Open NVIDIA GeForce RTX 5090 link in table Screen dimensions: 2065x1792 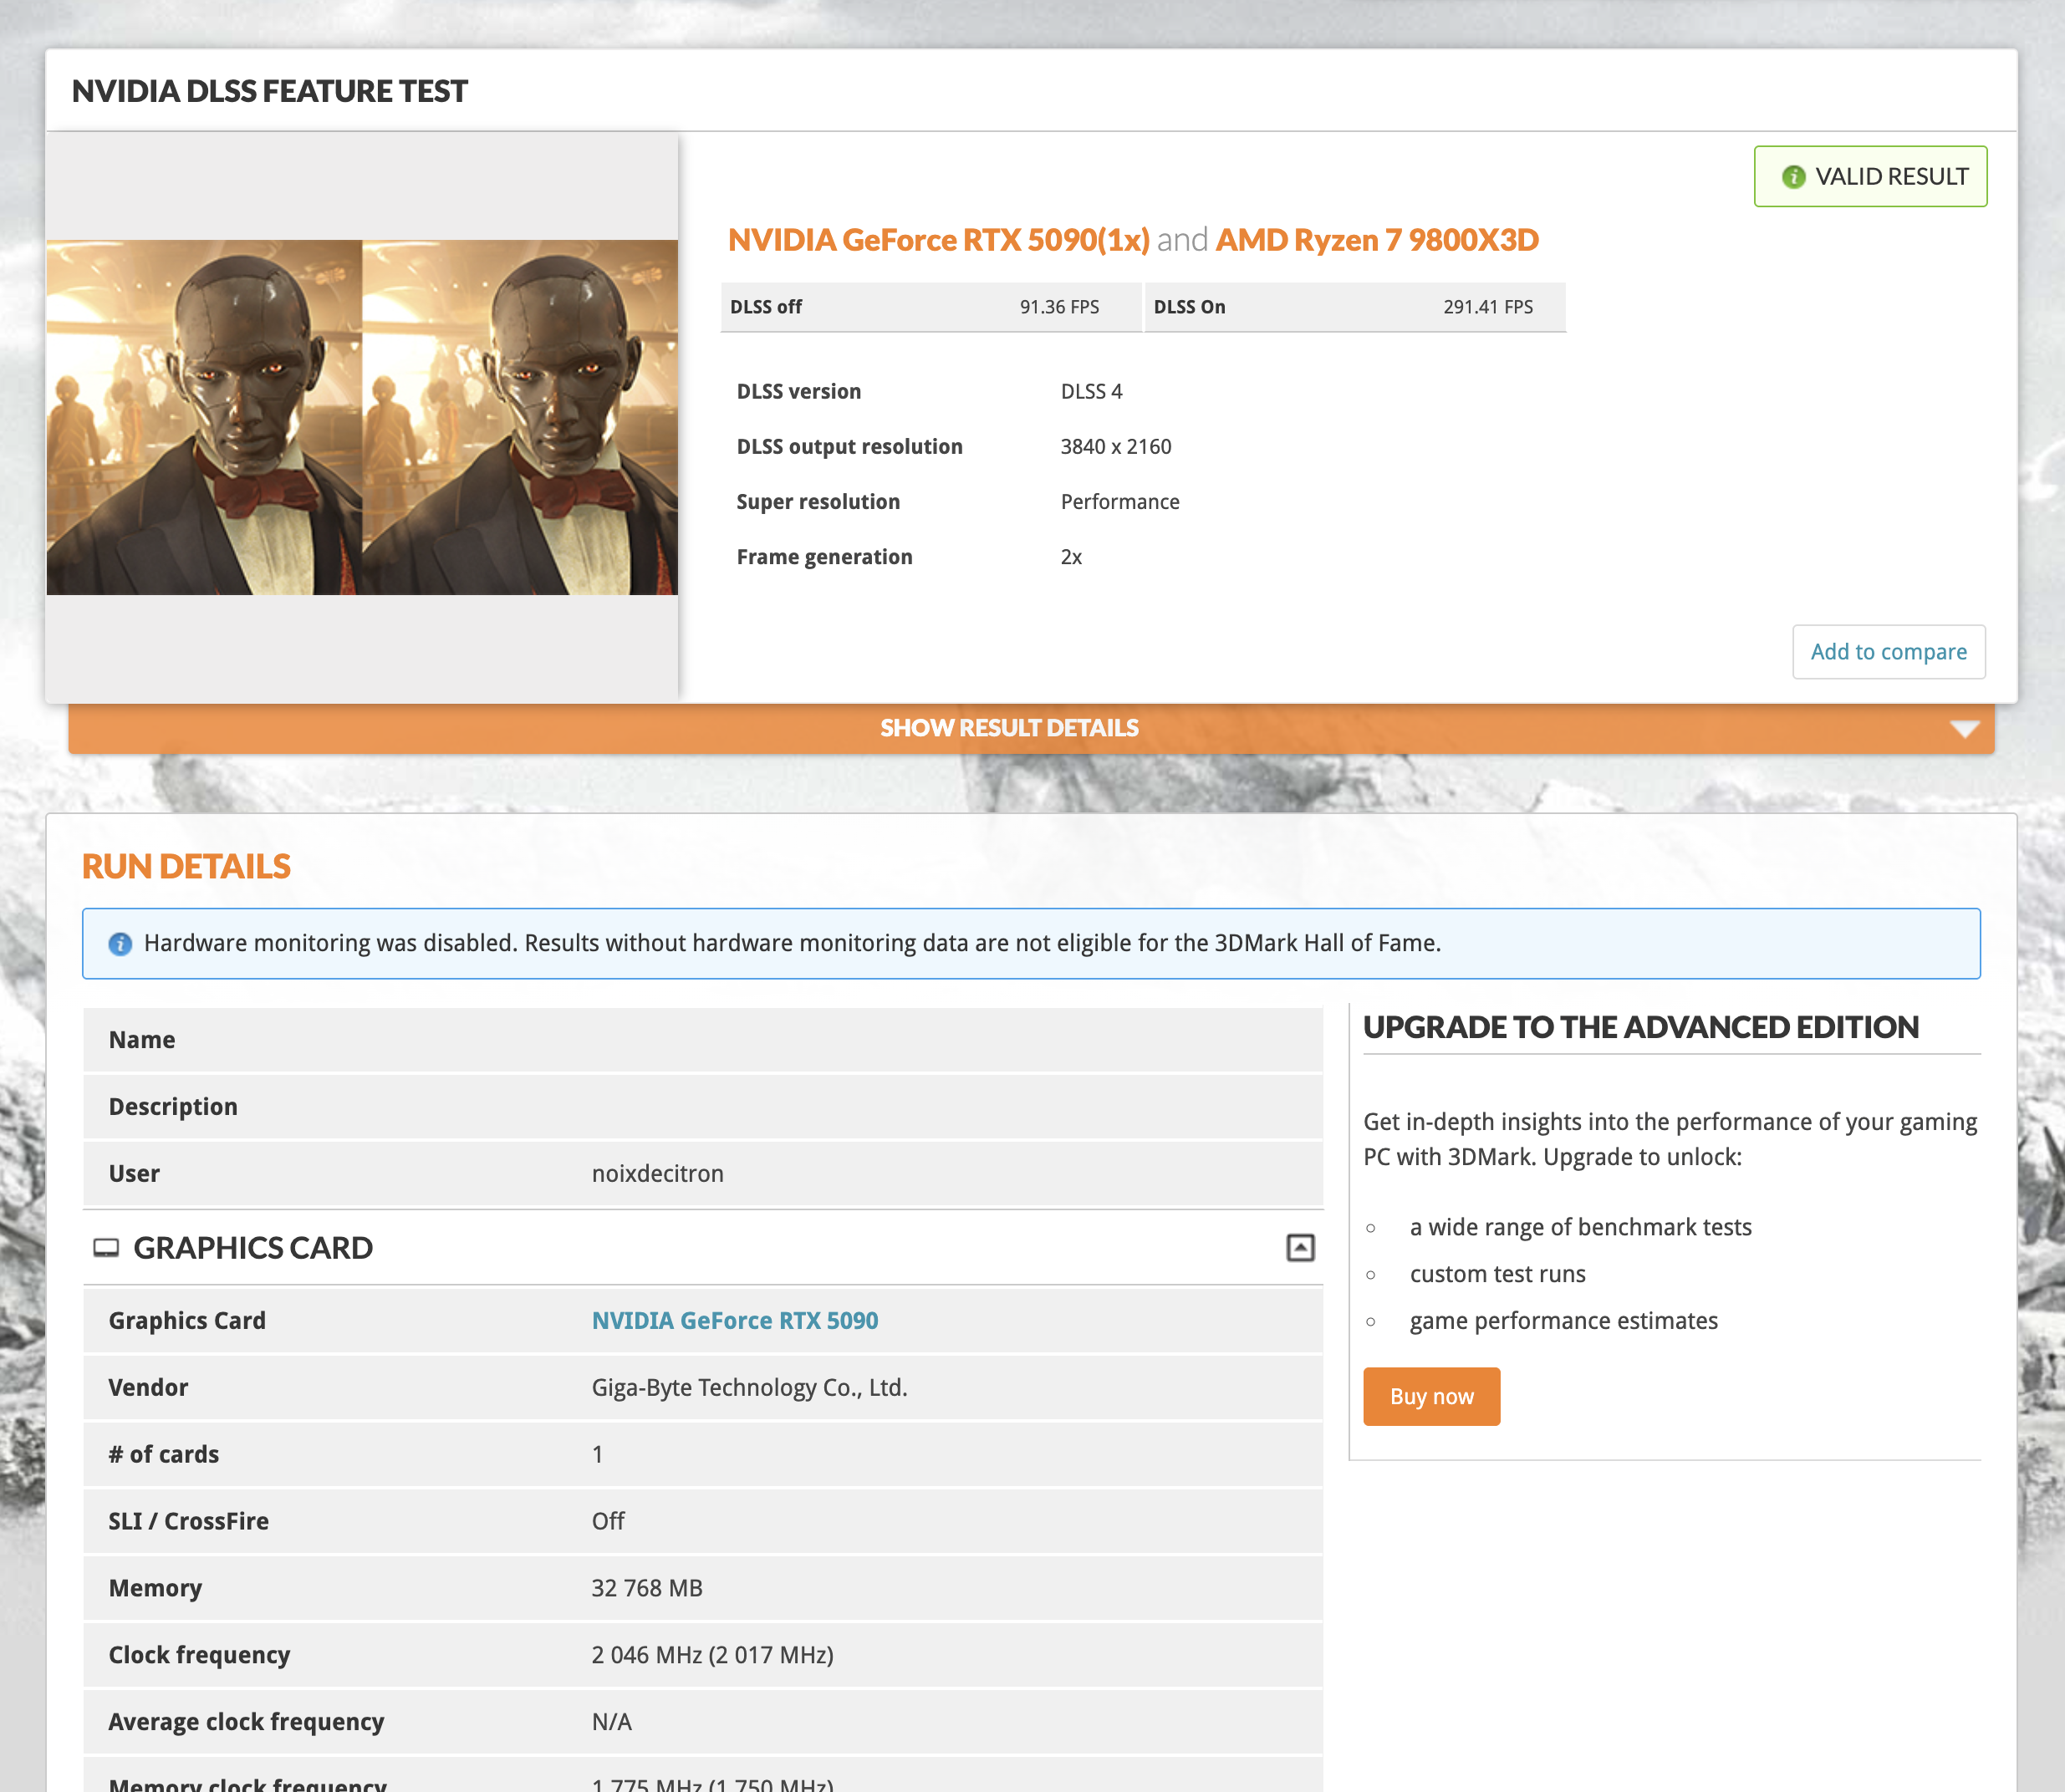[734, 1321]
